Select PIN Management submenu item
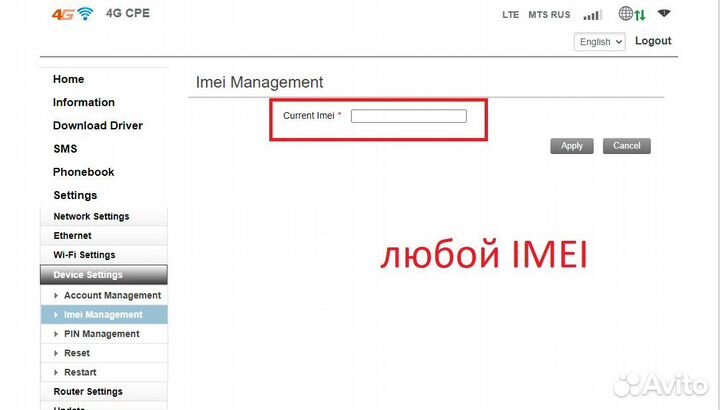This screenshot has height=410, width=720. (x=101, y=334)
